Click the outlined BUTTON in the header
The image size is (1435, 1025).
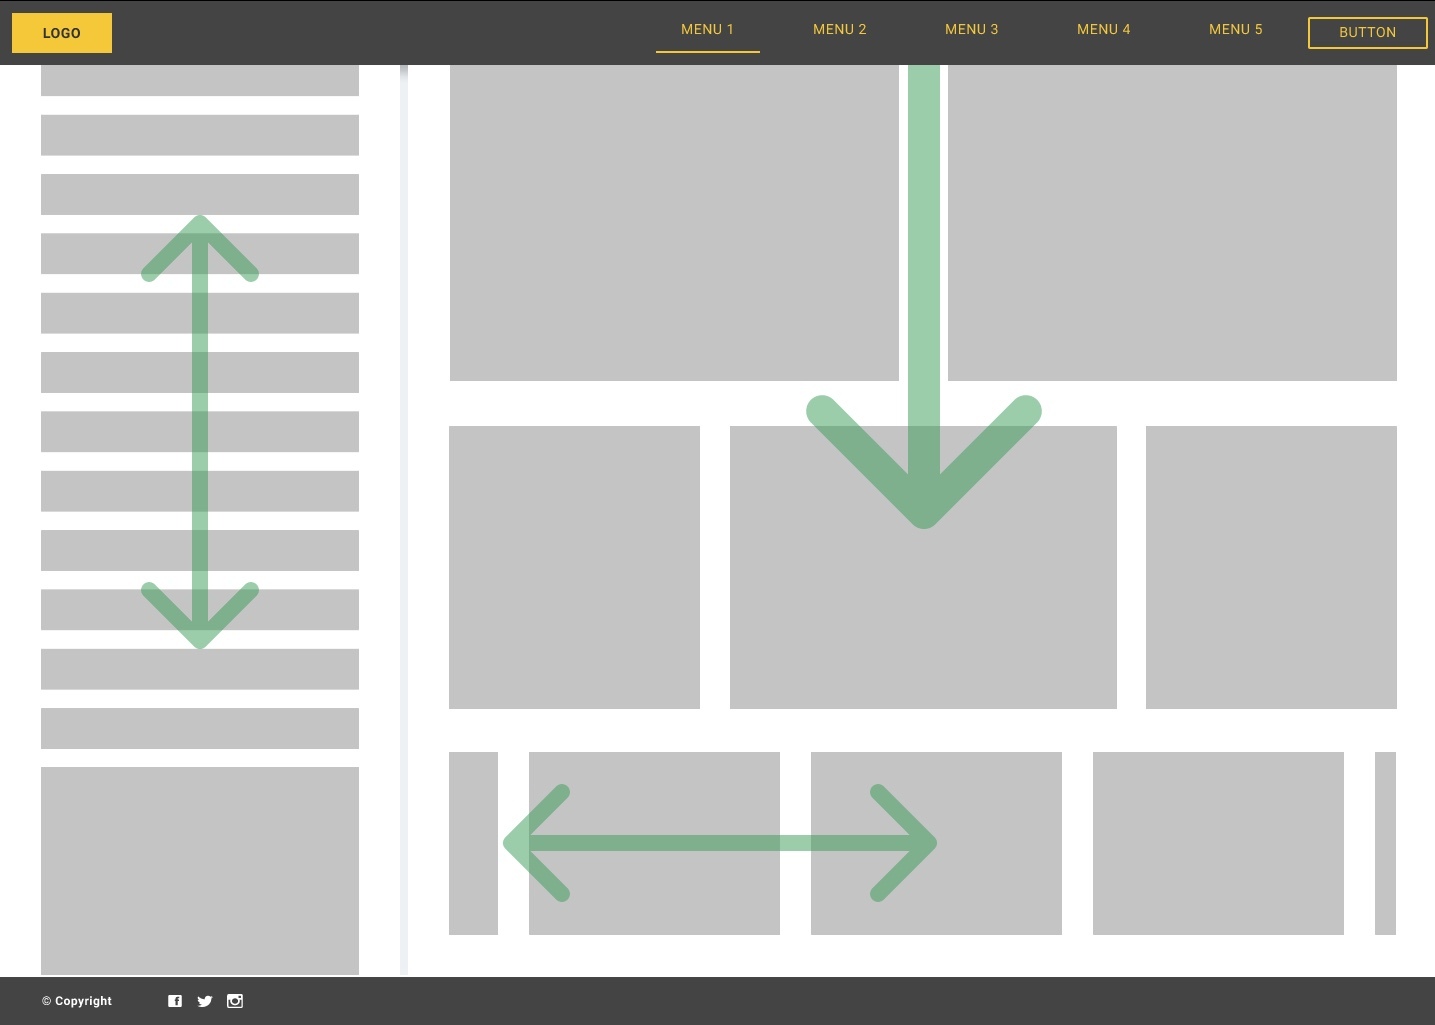1367,32
